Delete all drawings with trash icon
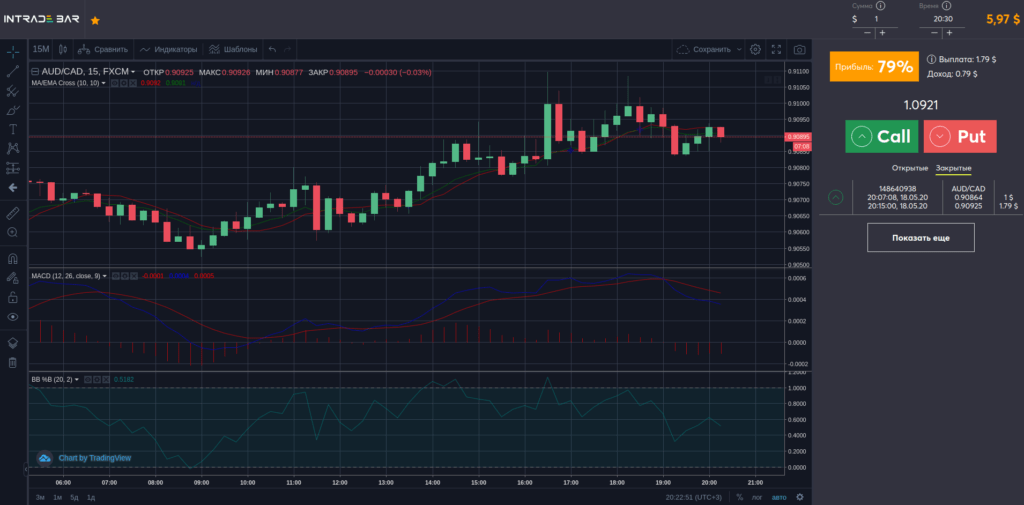Screen dimensions: 1024x505 point(13,362)
